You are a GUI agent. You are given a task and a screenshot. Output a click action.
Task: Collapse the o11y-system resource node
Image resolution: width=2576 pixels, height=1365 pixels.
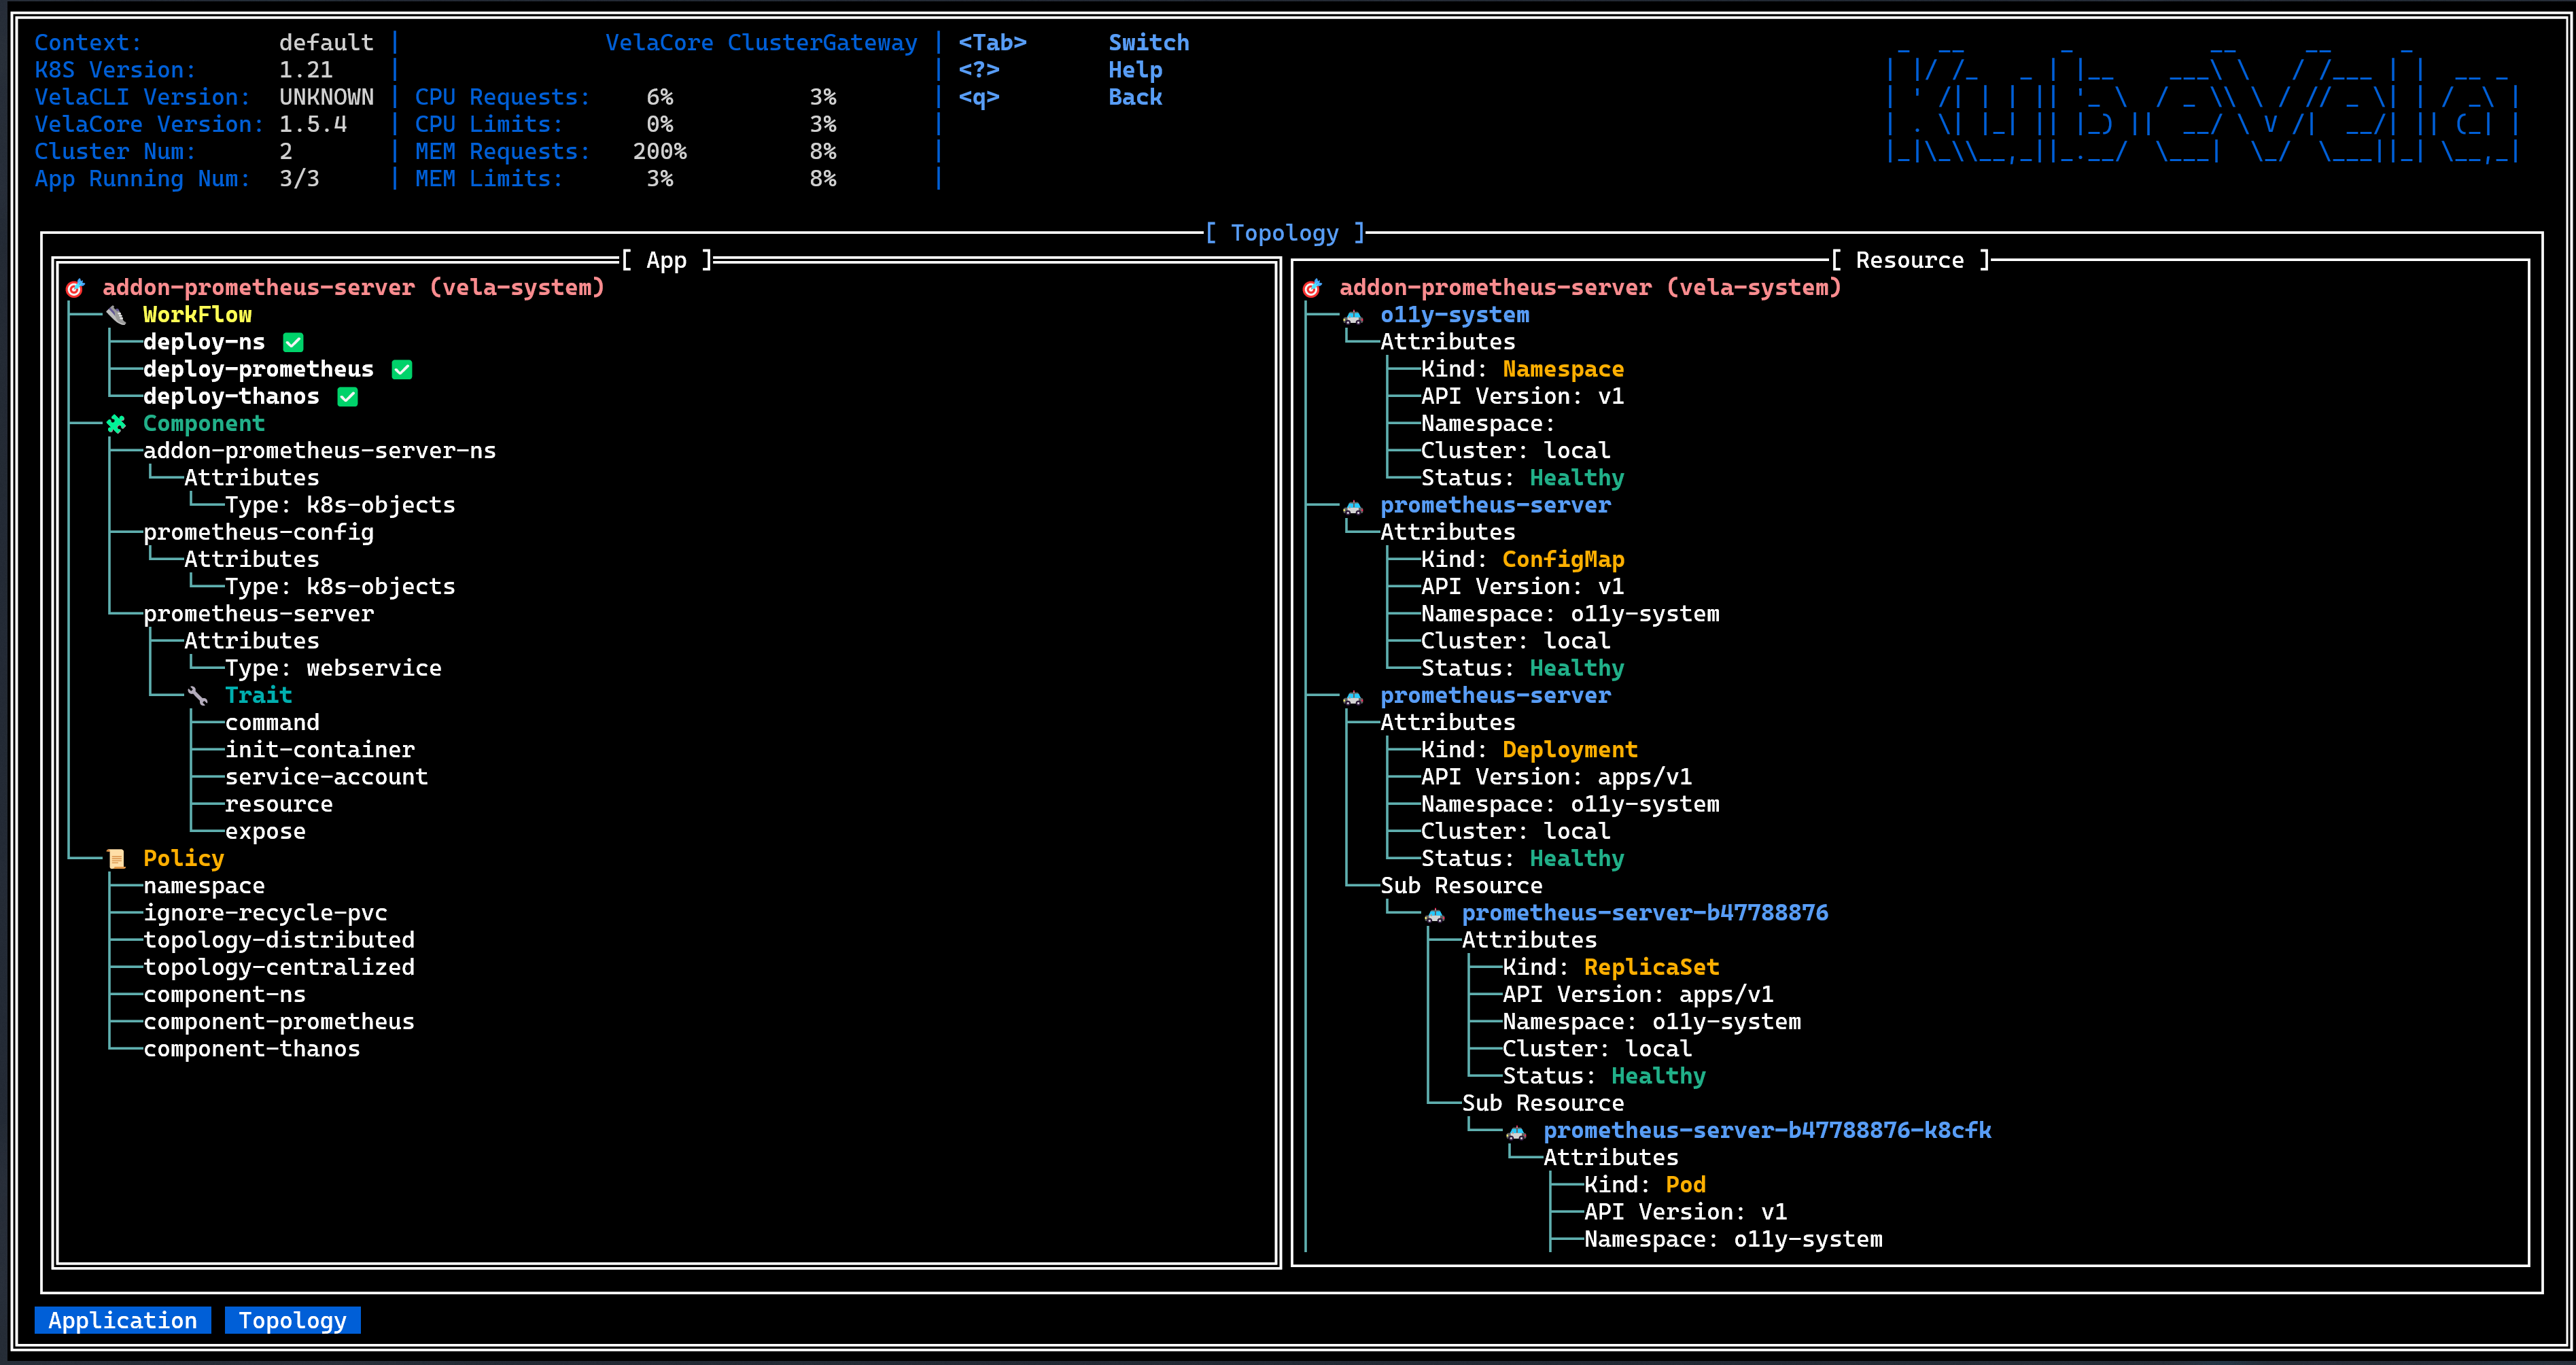[x=1455, y=315]
